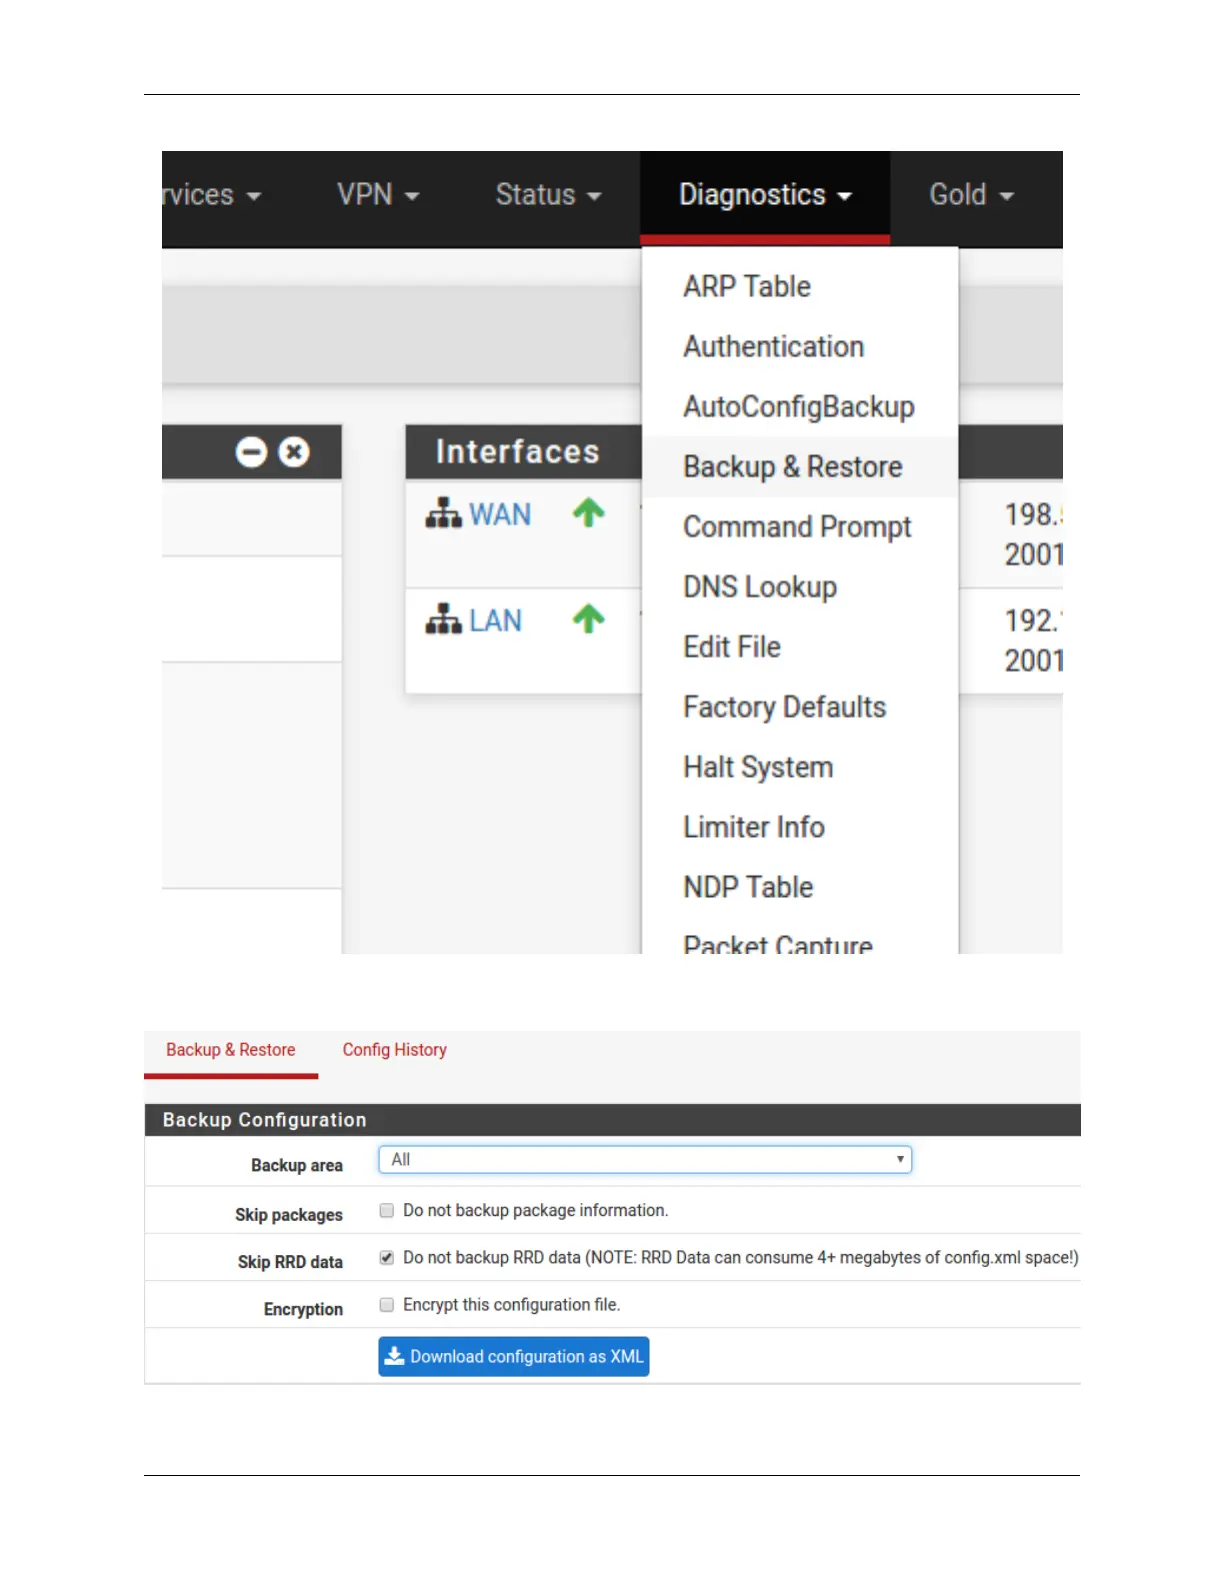Click Download configuration as XML button
Image resolution: width=1224 pixels, height=1584 pixels.
point(514,1356)
